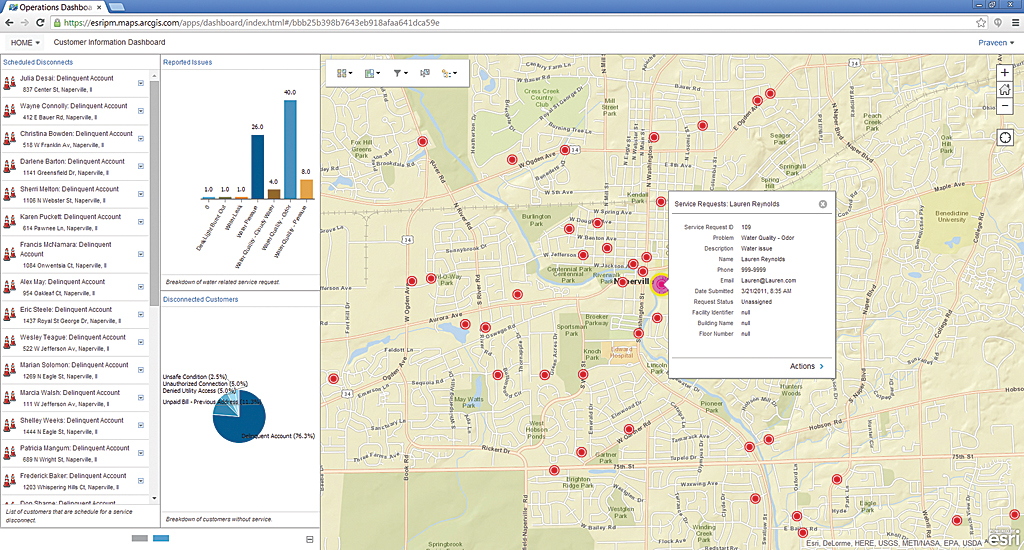1024x550 pixels.
Task: Open Actions in the service request popup
Action: [x=807, y=366]
